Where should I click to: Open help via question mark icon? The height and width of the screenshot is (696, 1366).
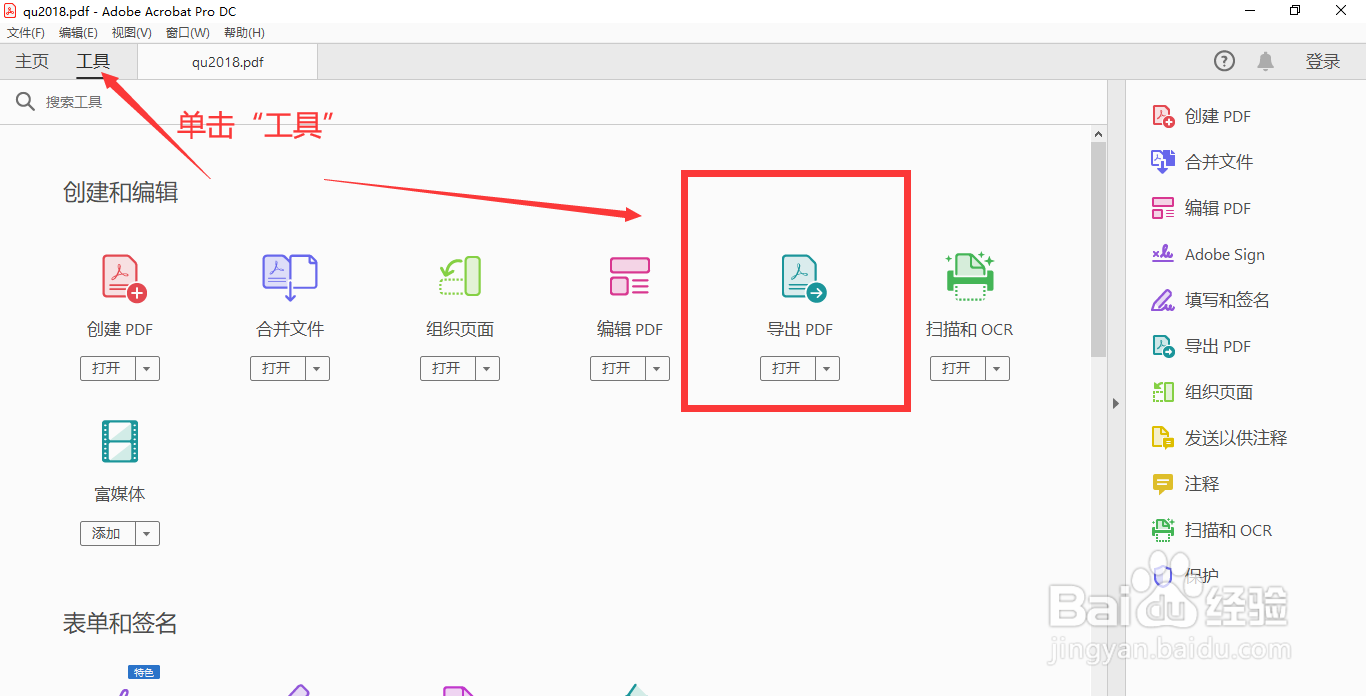[1224, 61]
